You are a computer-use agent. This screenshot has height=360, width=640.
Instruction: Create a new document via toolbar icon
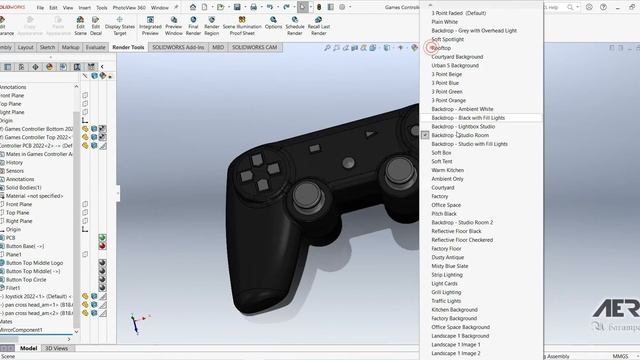click(x=204, y=7)
